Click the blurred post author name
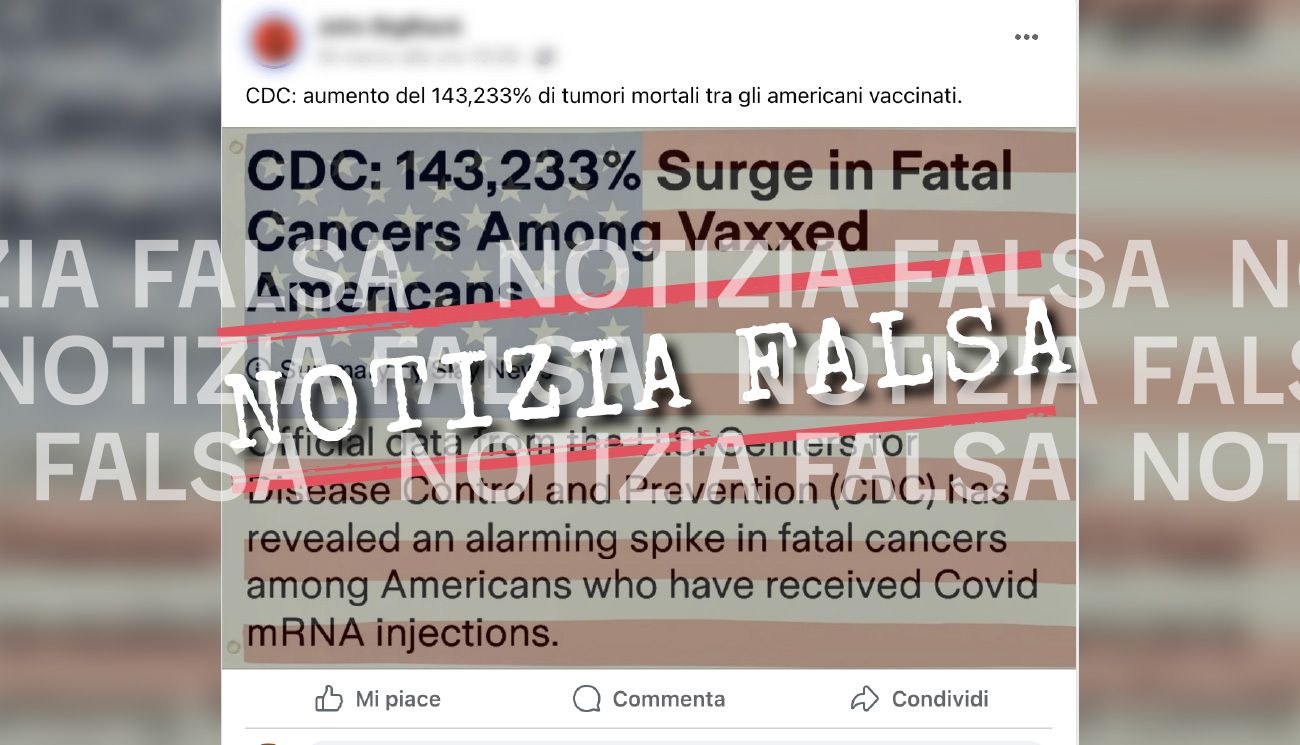 pos(390,27)
